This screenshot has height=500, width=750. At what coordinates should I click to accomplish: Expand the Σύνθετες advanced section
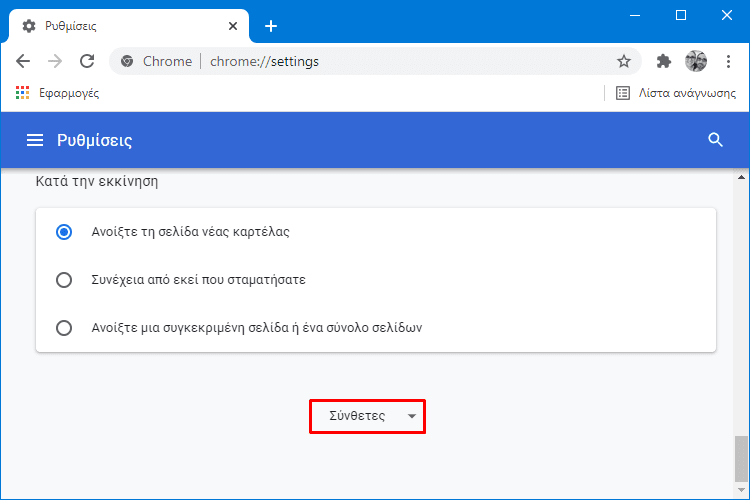367,416
